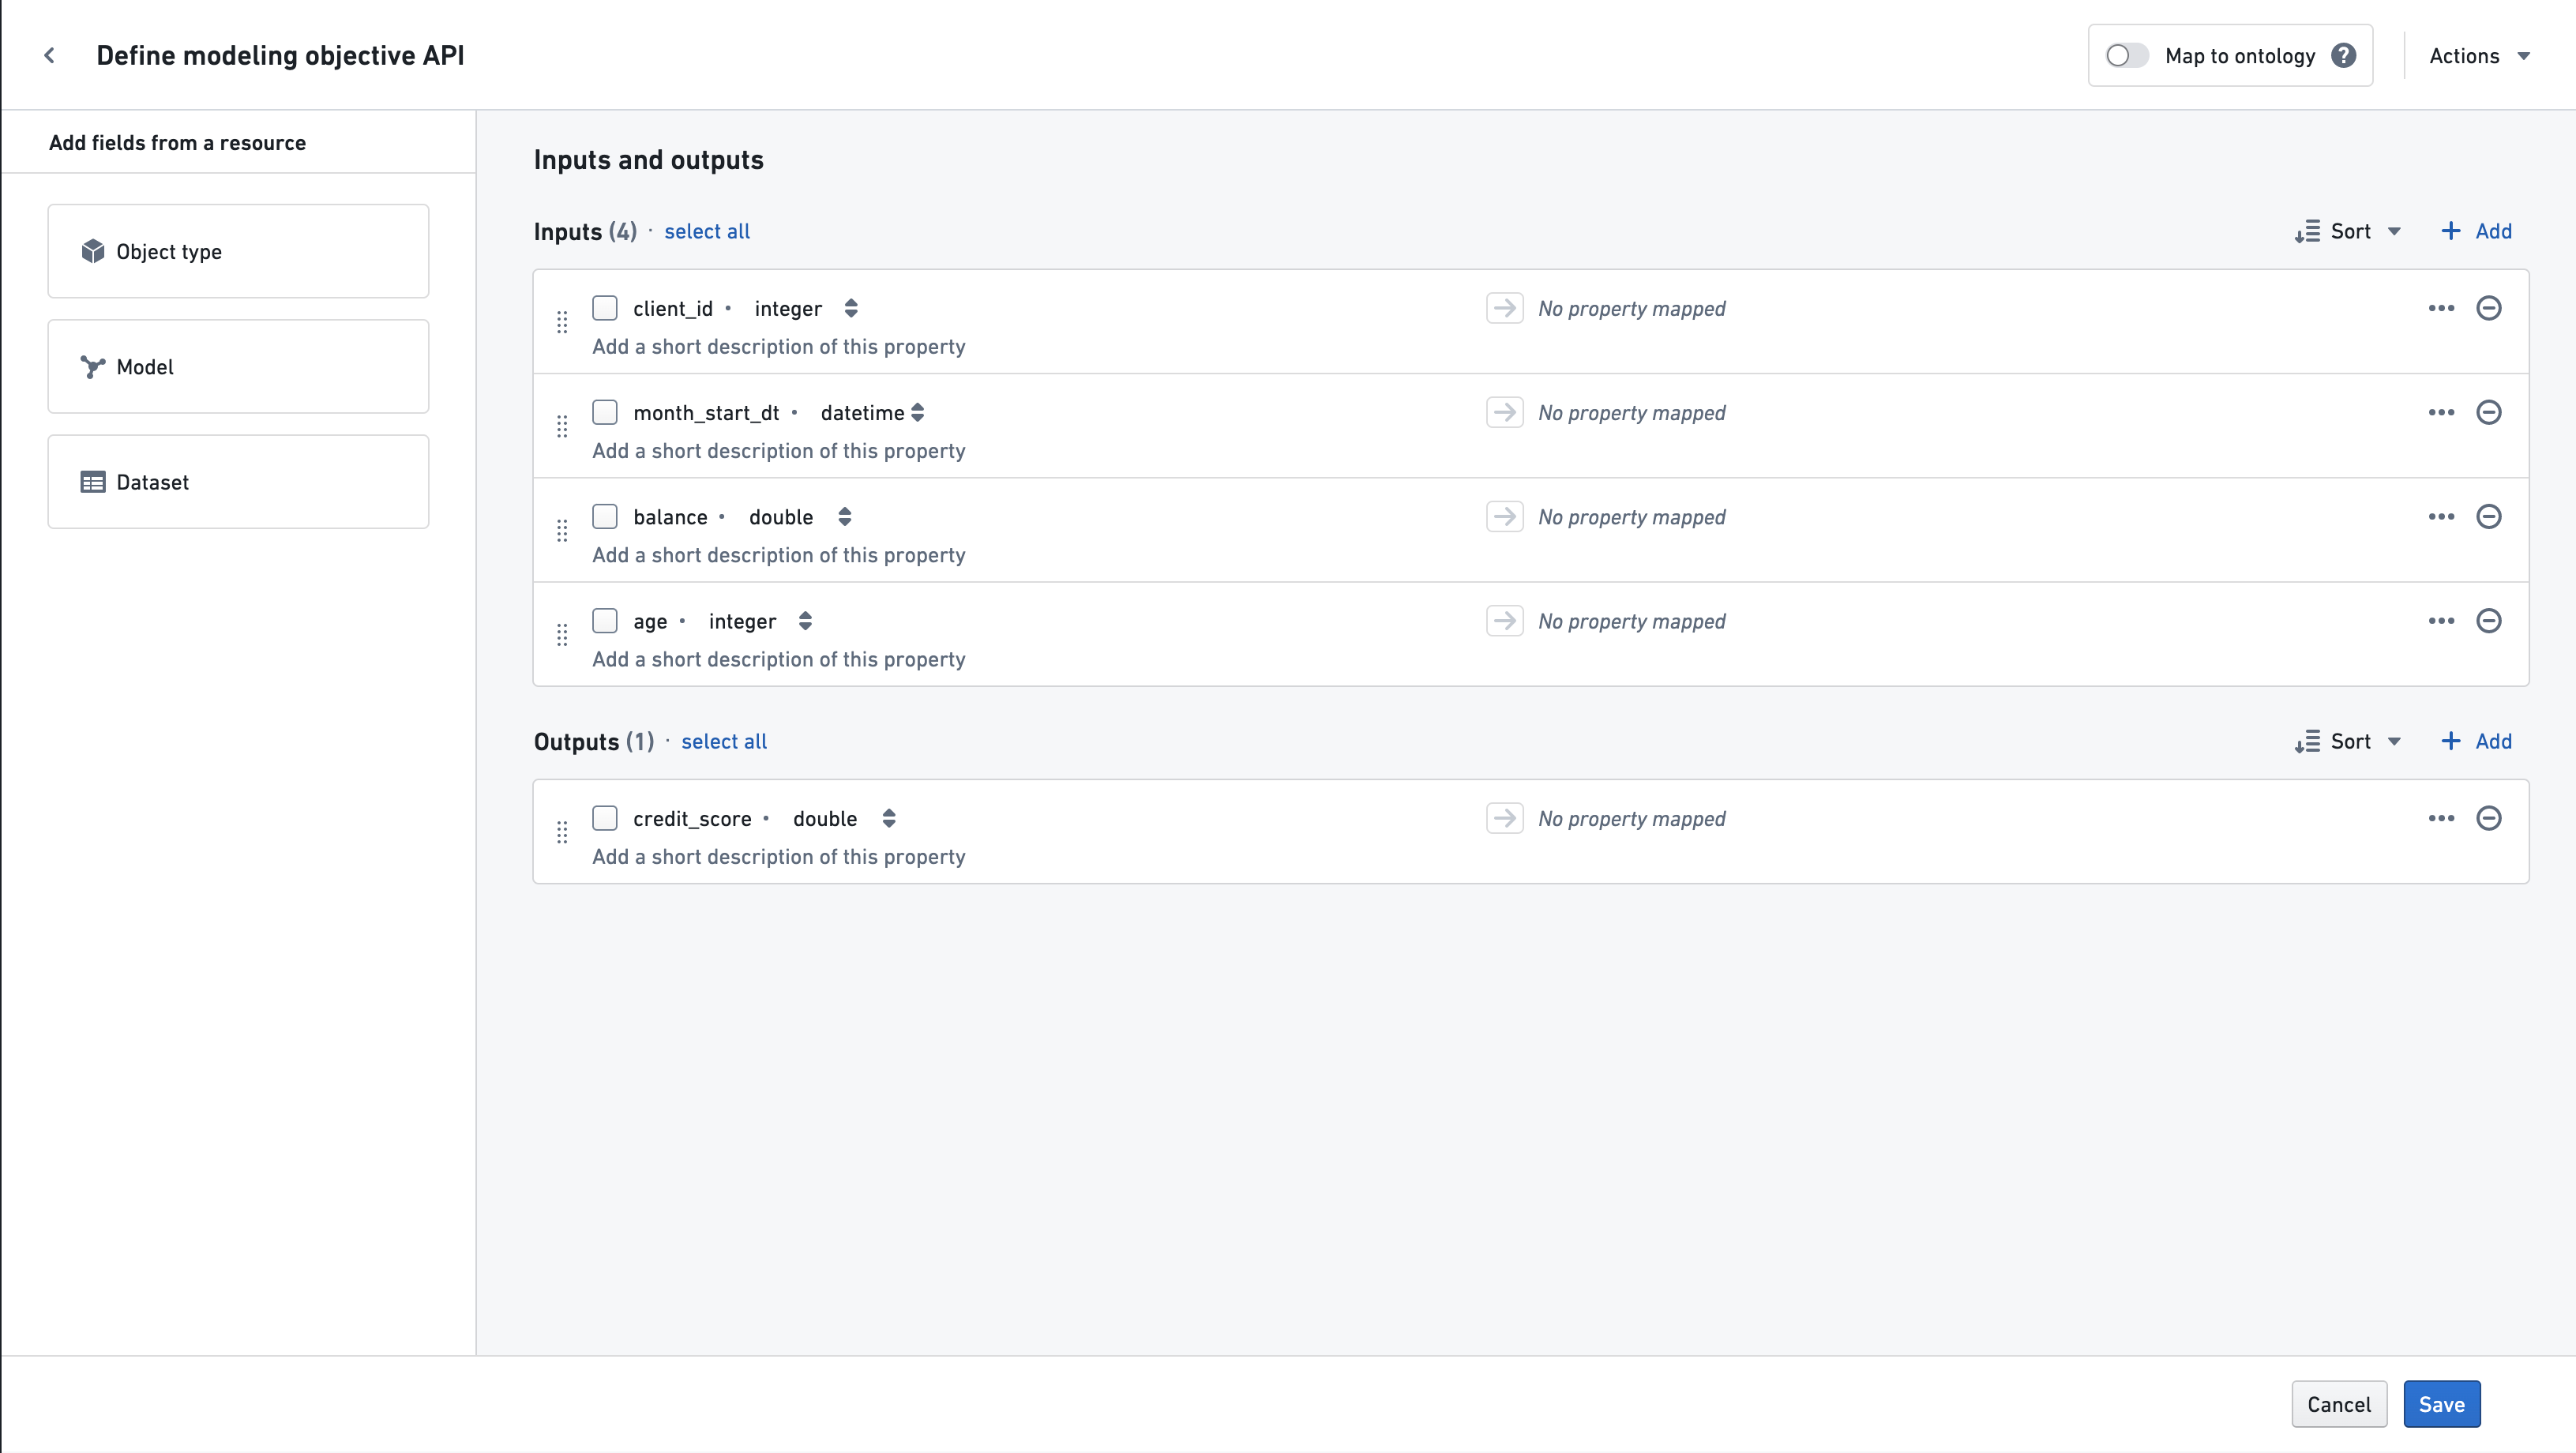Click the overflow menu for balance property
This screenshot has height=1453, width=2576.
(2439, 516)
